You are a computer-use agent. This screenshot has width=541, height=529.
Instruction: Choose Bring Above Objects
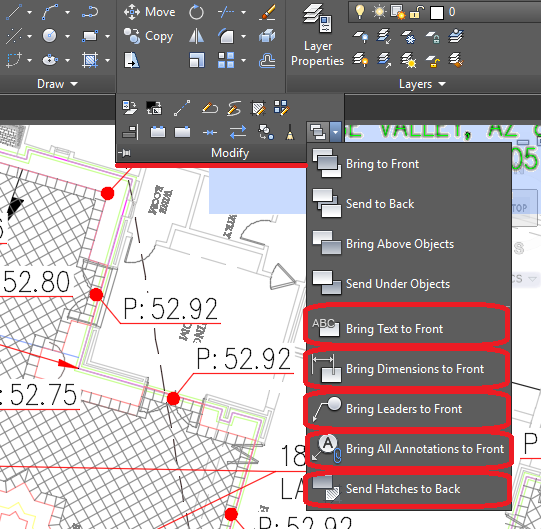(x=409, y=244)
